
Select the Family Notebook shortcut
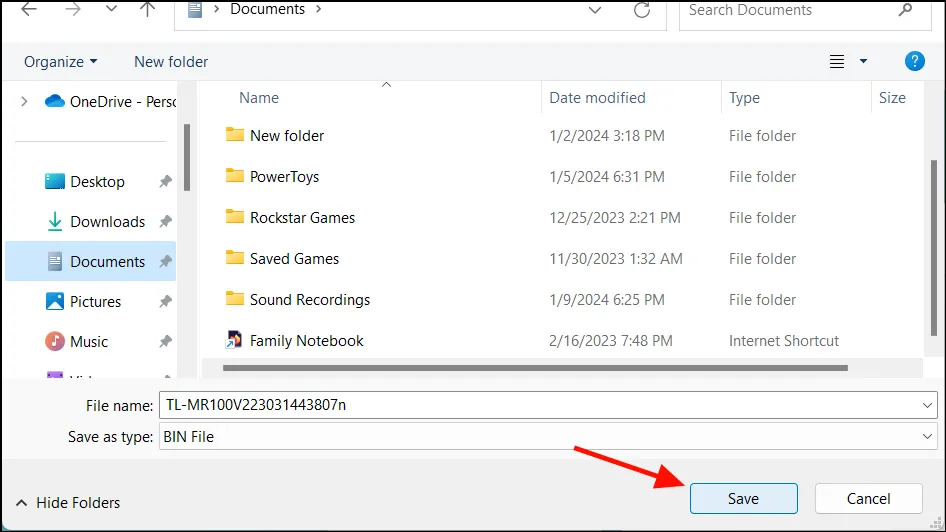tap(306, 341)
